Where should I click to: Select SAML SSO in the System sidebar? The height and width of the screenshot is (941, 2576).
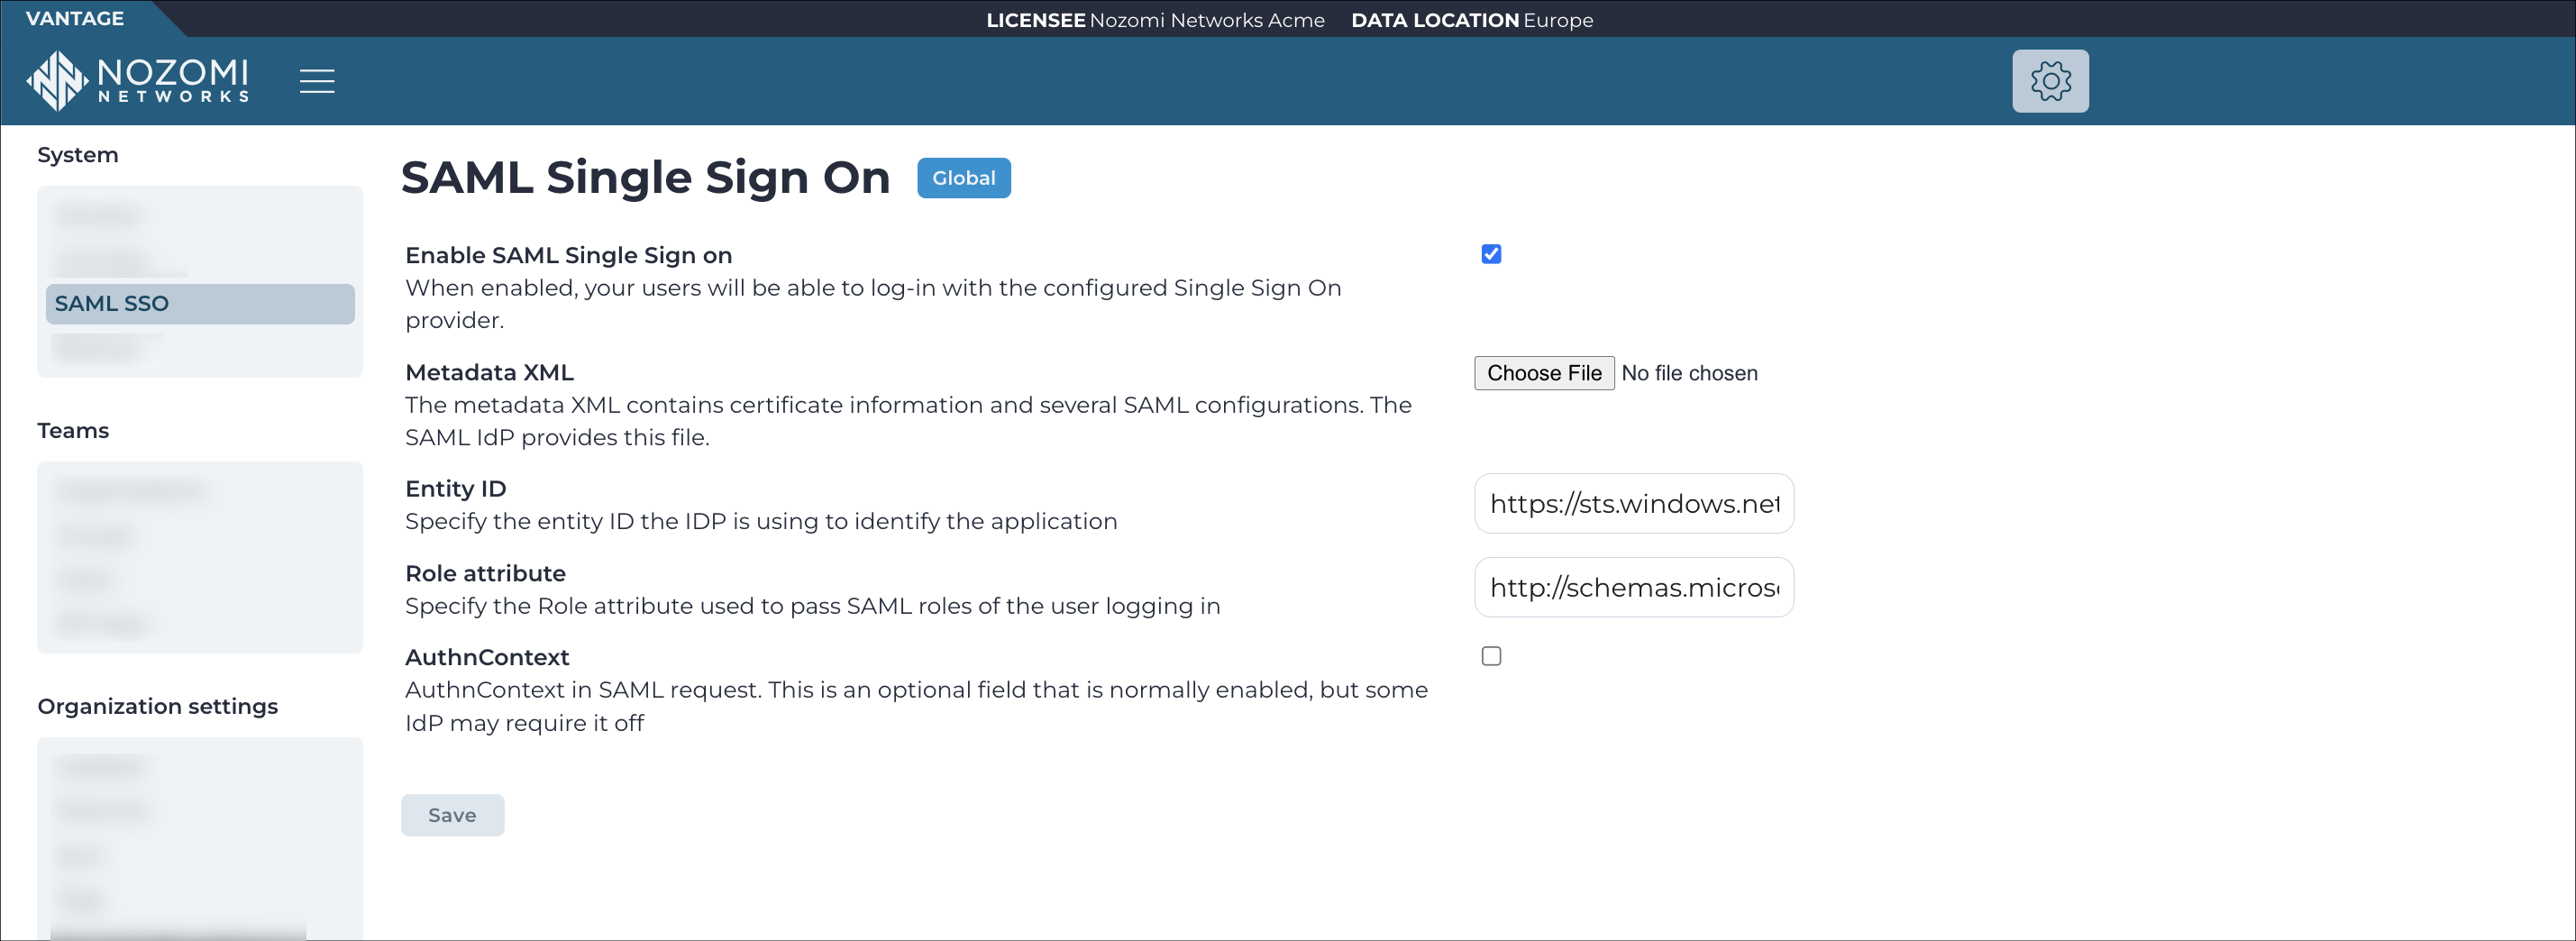click(x=200, y=304)
